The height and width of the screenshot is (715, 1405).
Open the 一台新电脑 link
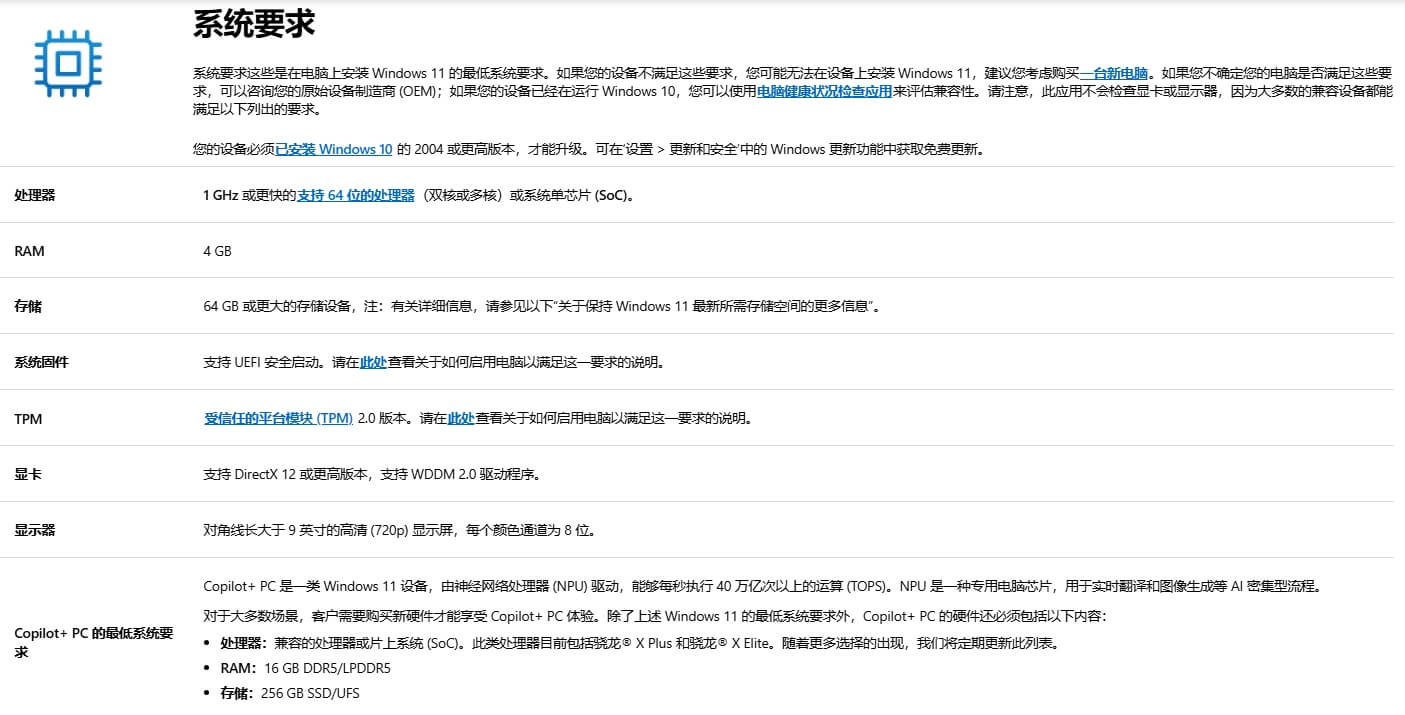1113,73
